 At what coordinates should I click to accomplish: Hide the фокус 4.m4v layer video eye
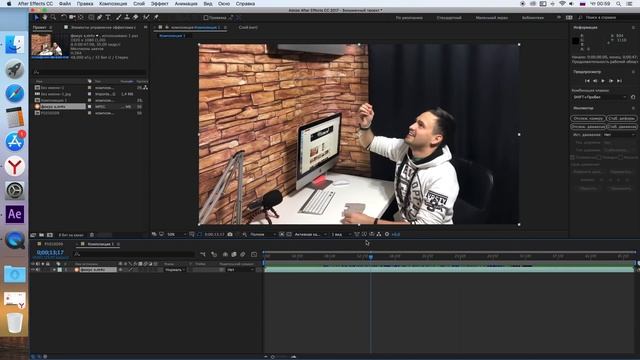coord(33,270)
